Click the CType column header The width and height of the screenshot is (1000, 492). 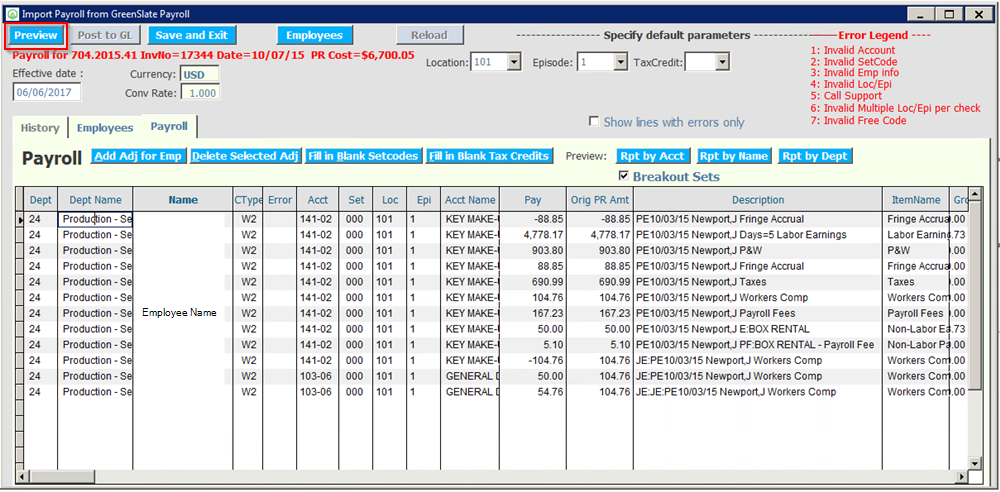pos(248,200)
